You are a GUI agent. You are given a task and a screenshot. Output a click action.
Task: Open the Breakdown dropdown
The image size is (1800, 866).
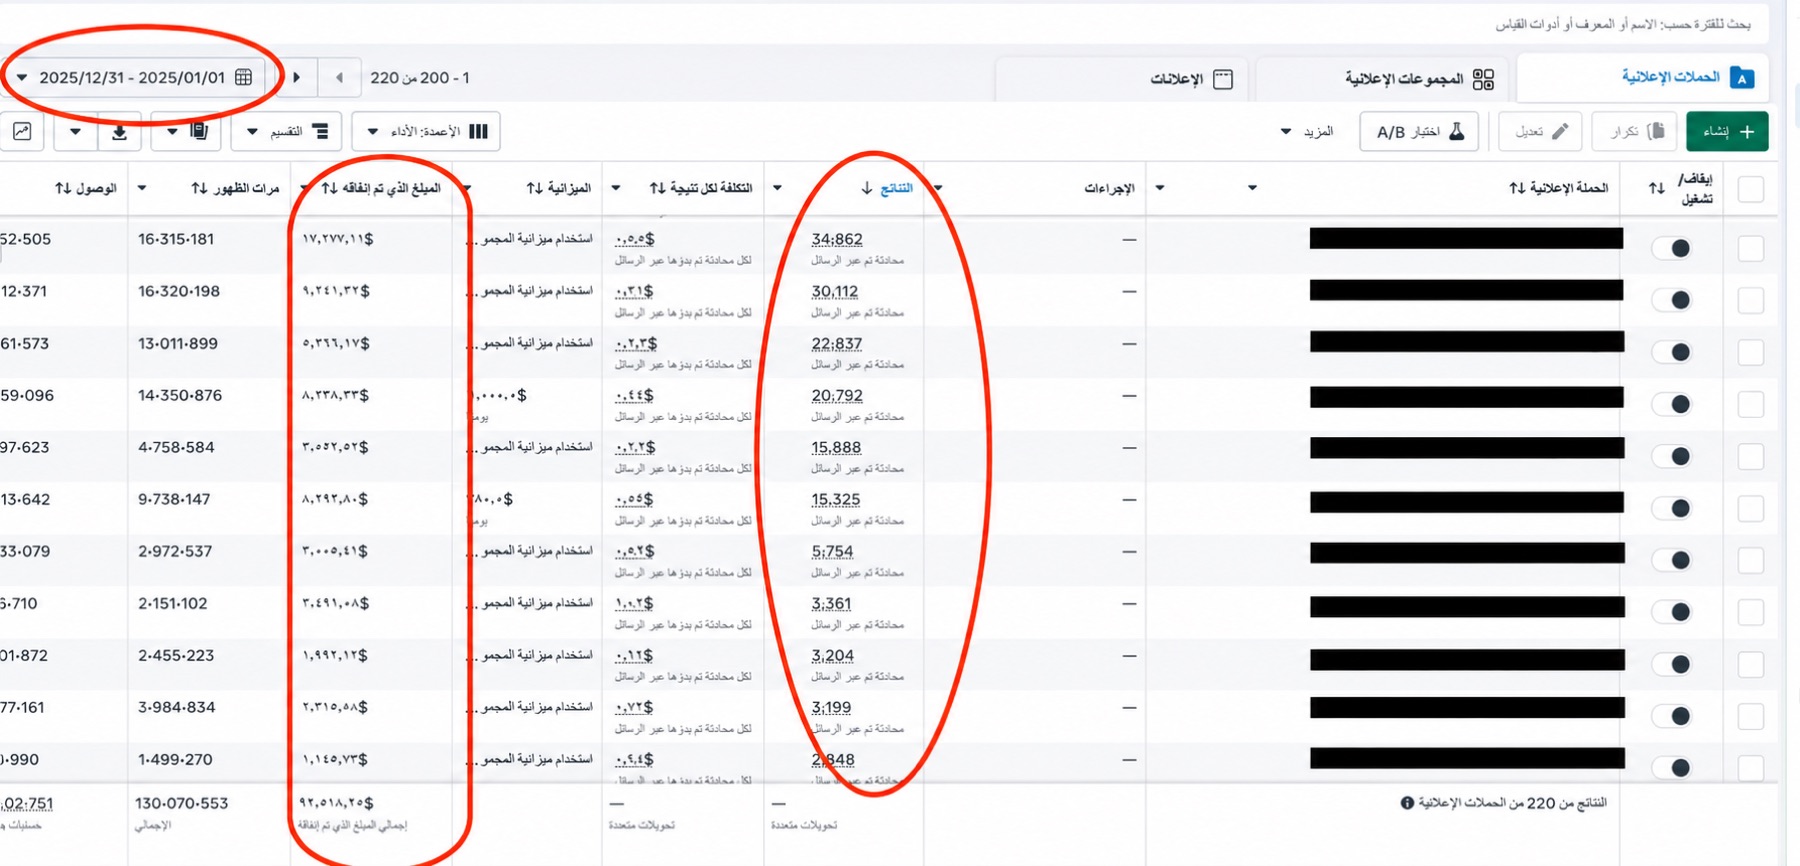(286, 131)
